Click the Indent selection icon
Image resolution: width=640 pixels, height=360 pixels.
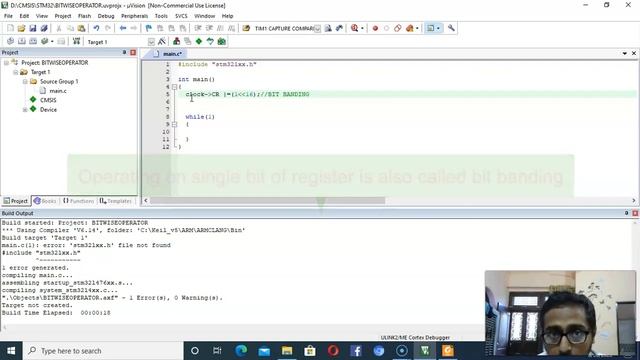pos(198,28)
